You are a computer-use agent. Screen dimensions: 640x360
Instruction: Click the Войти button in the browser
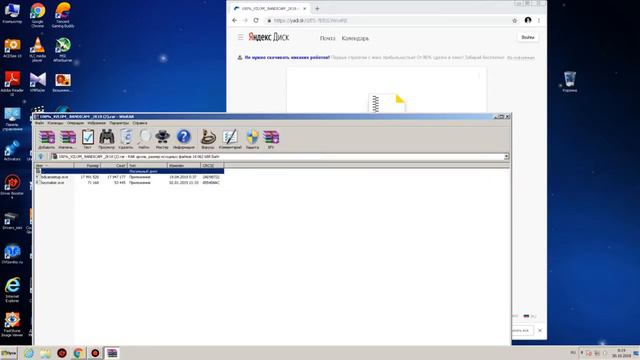click(528, 37)
